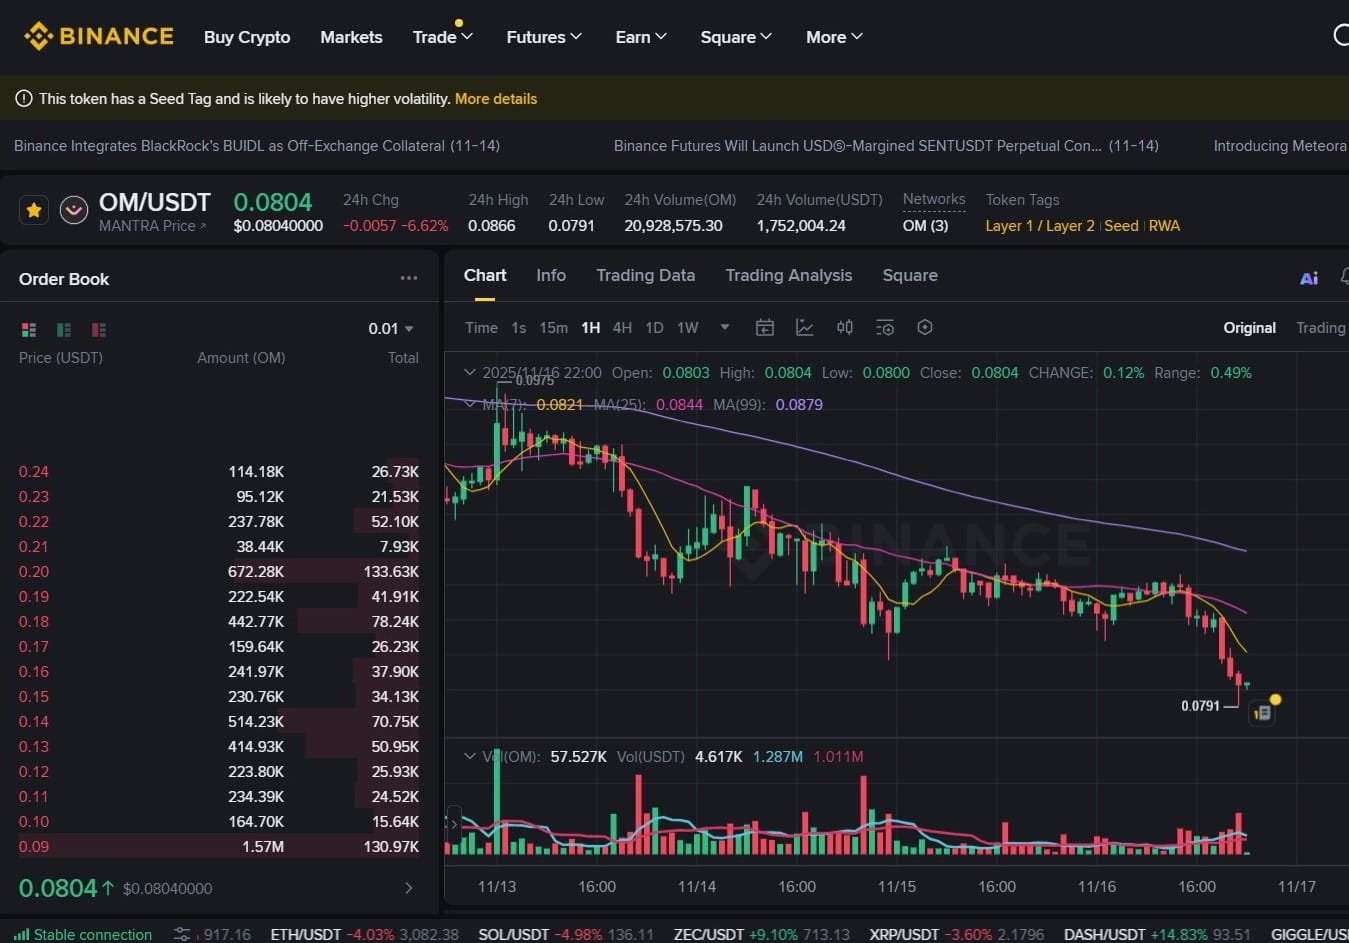1349x943 pixels.
Task: Collapse the Vol(OM) indicator row
Action: [470, 756]
